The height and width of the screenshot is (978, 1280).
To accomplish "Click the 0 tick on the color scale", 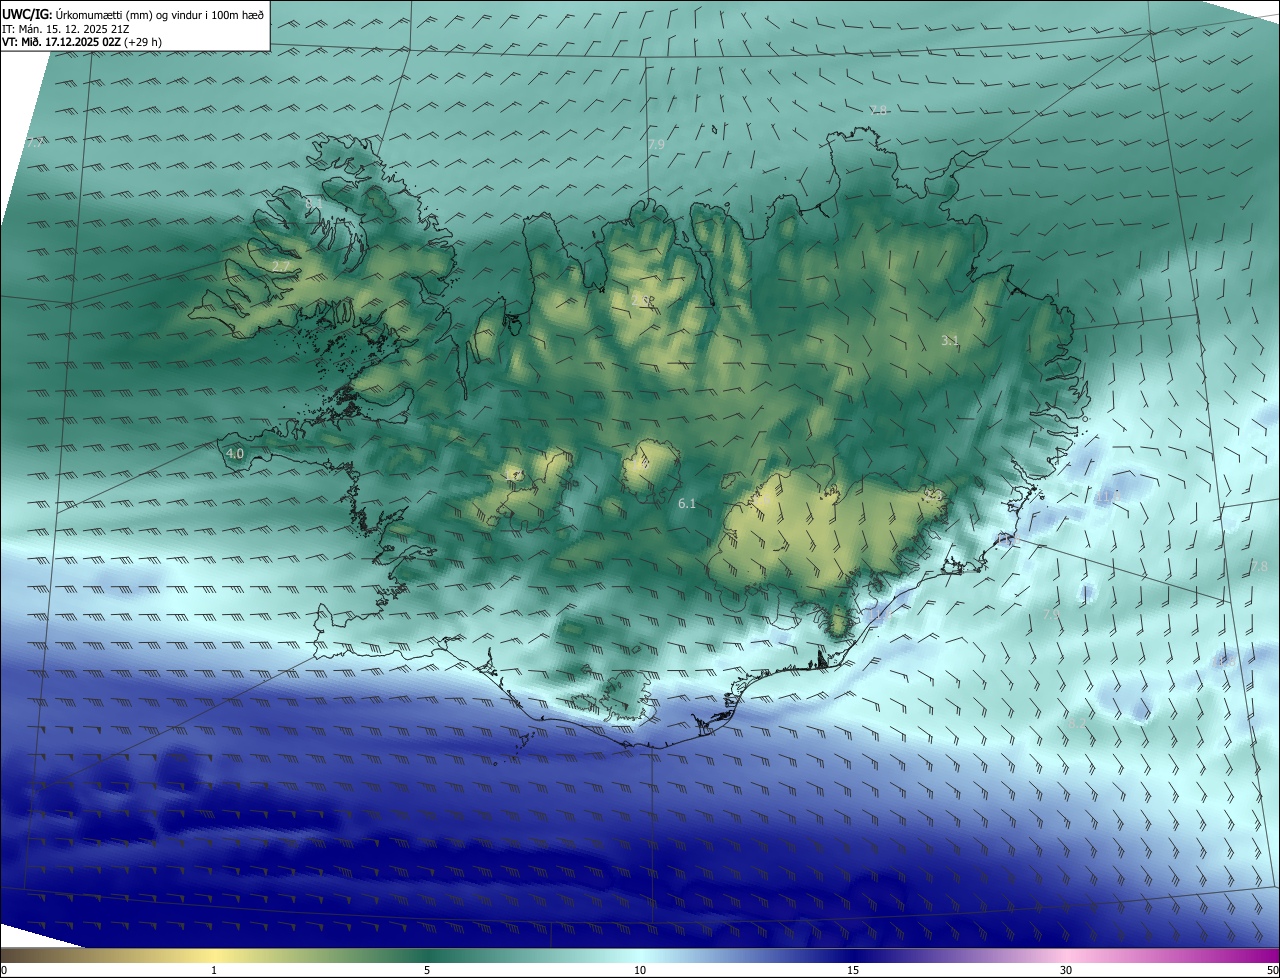I will coord(3,970).
